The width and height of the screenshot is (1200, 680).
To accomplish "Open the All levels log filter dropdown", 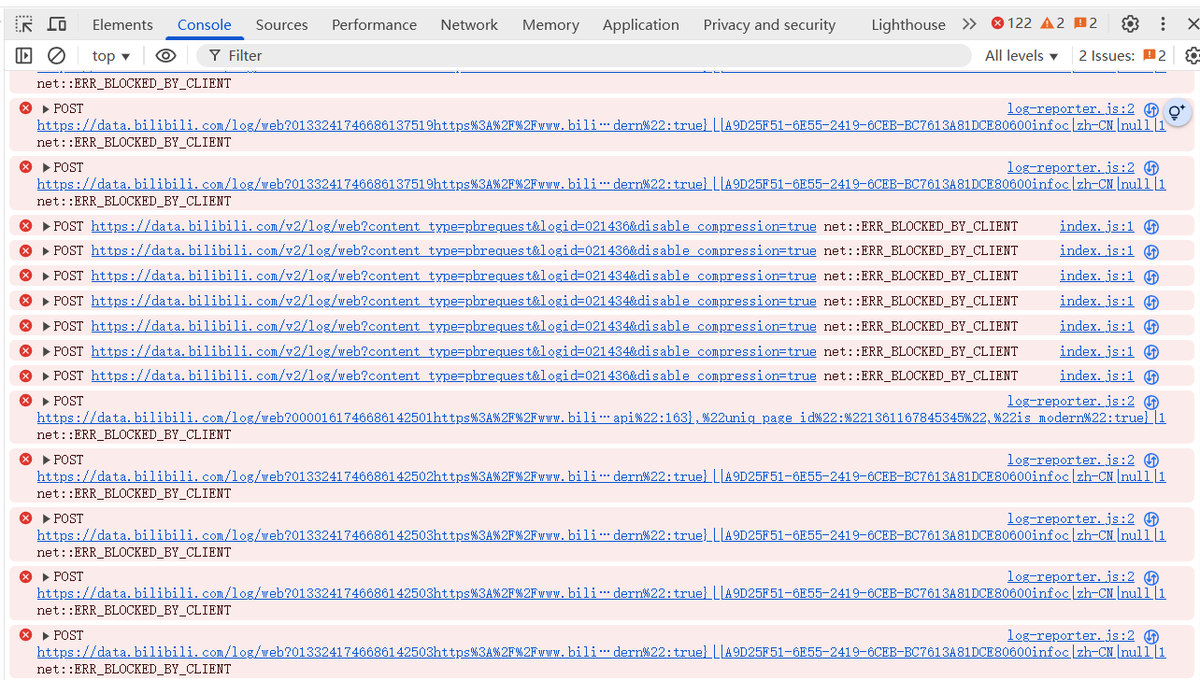I will click(1021, 56).
